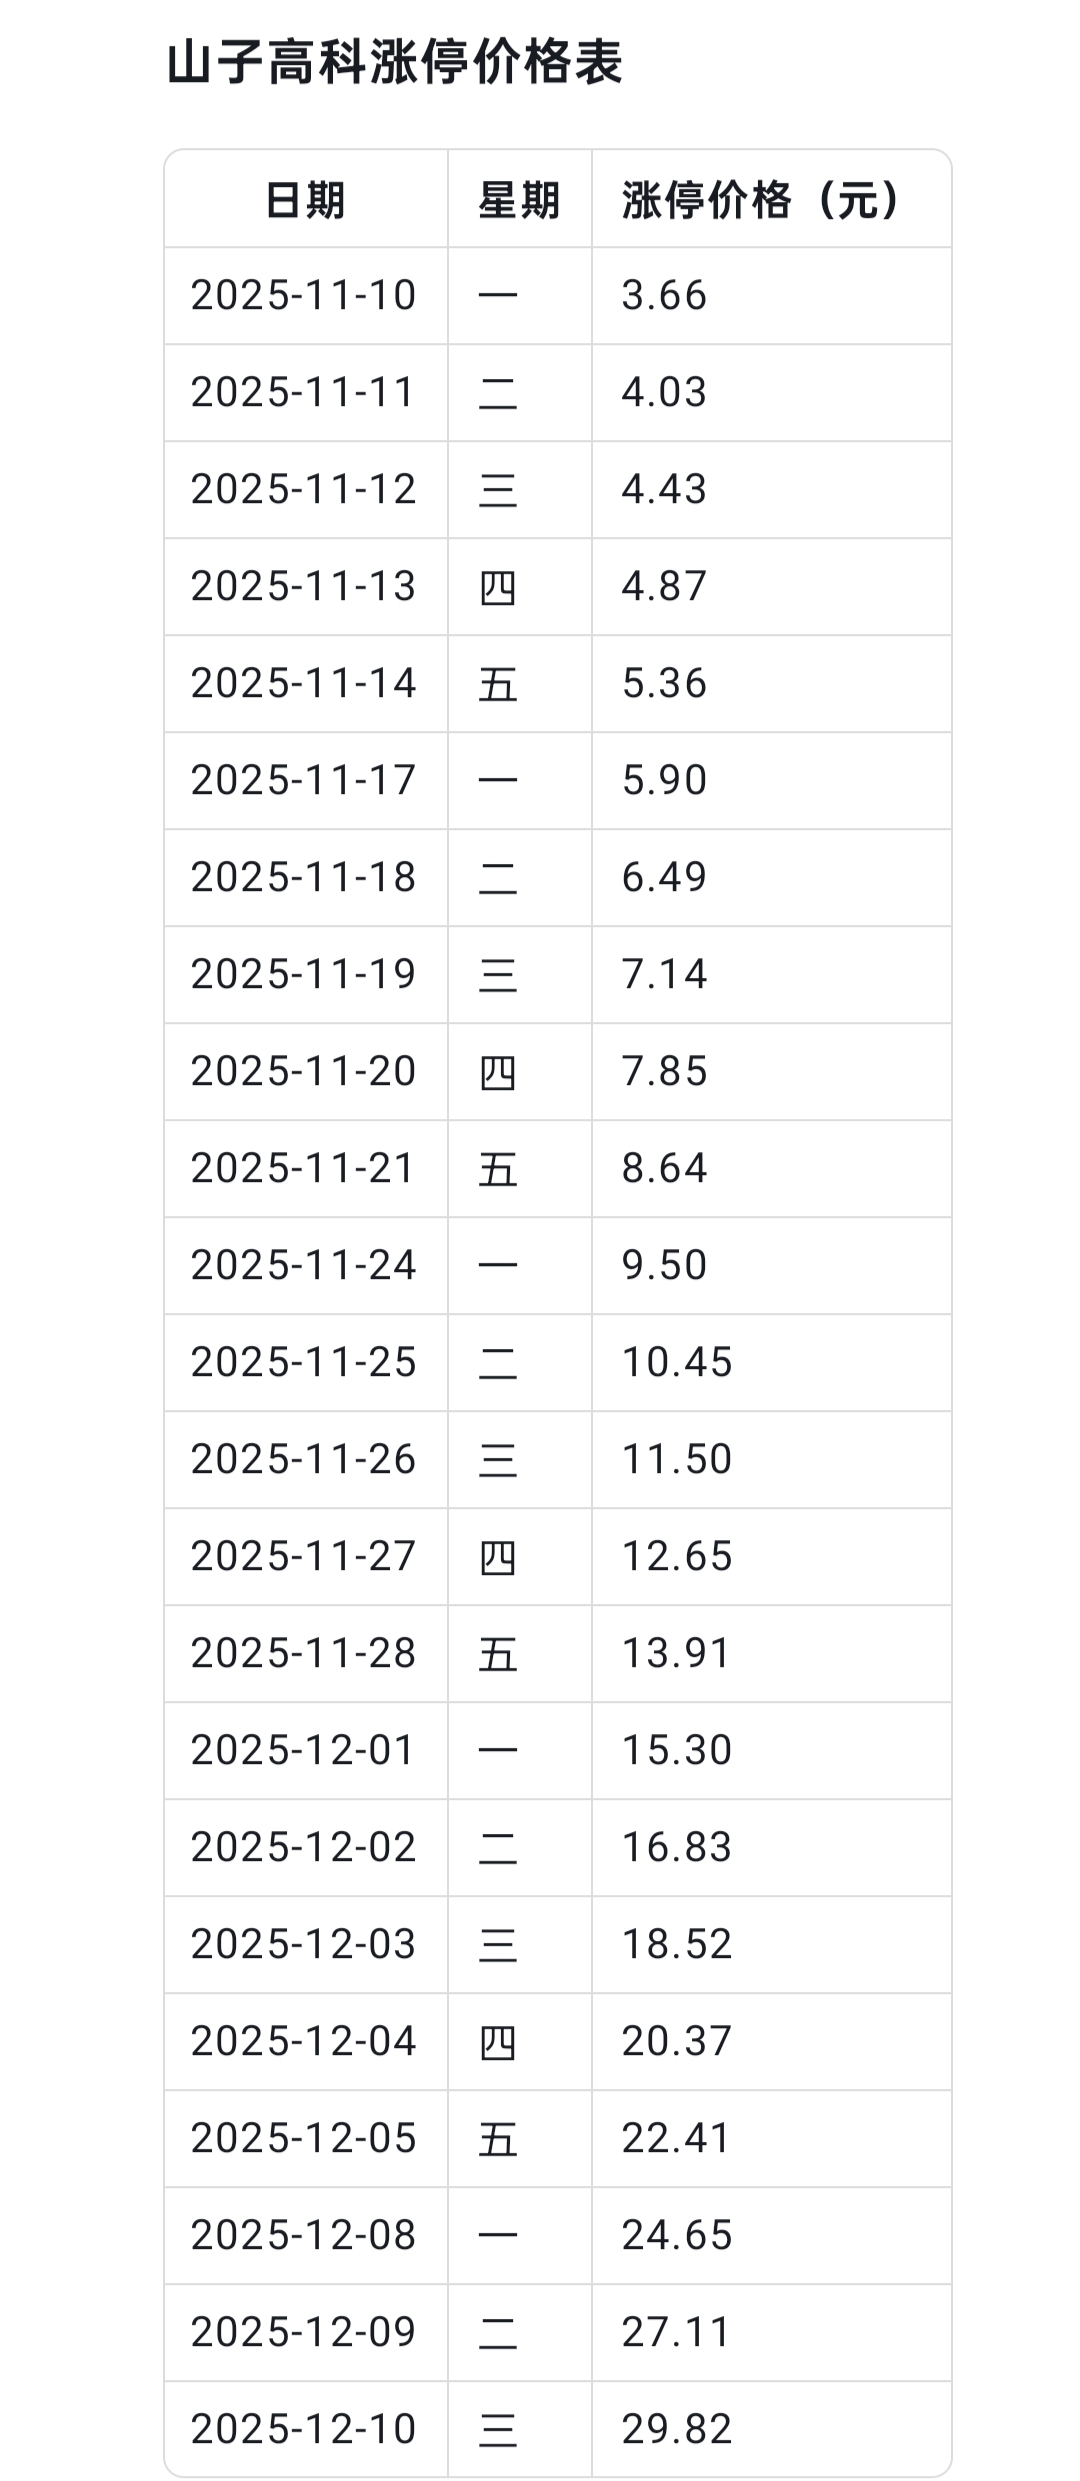Click the 星期 column header
1080x2481 pixels.
[519, 200]
